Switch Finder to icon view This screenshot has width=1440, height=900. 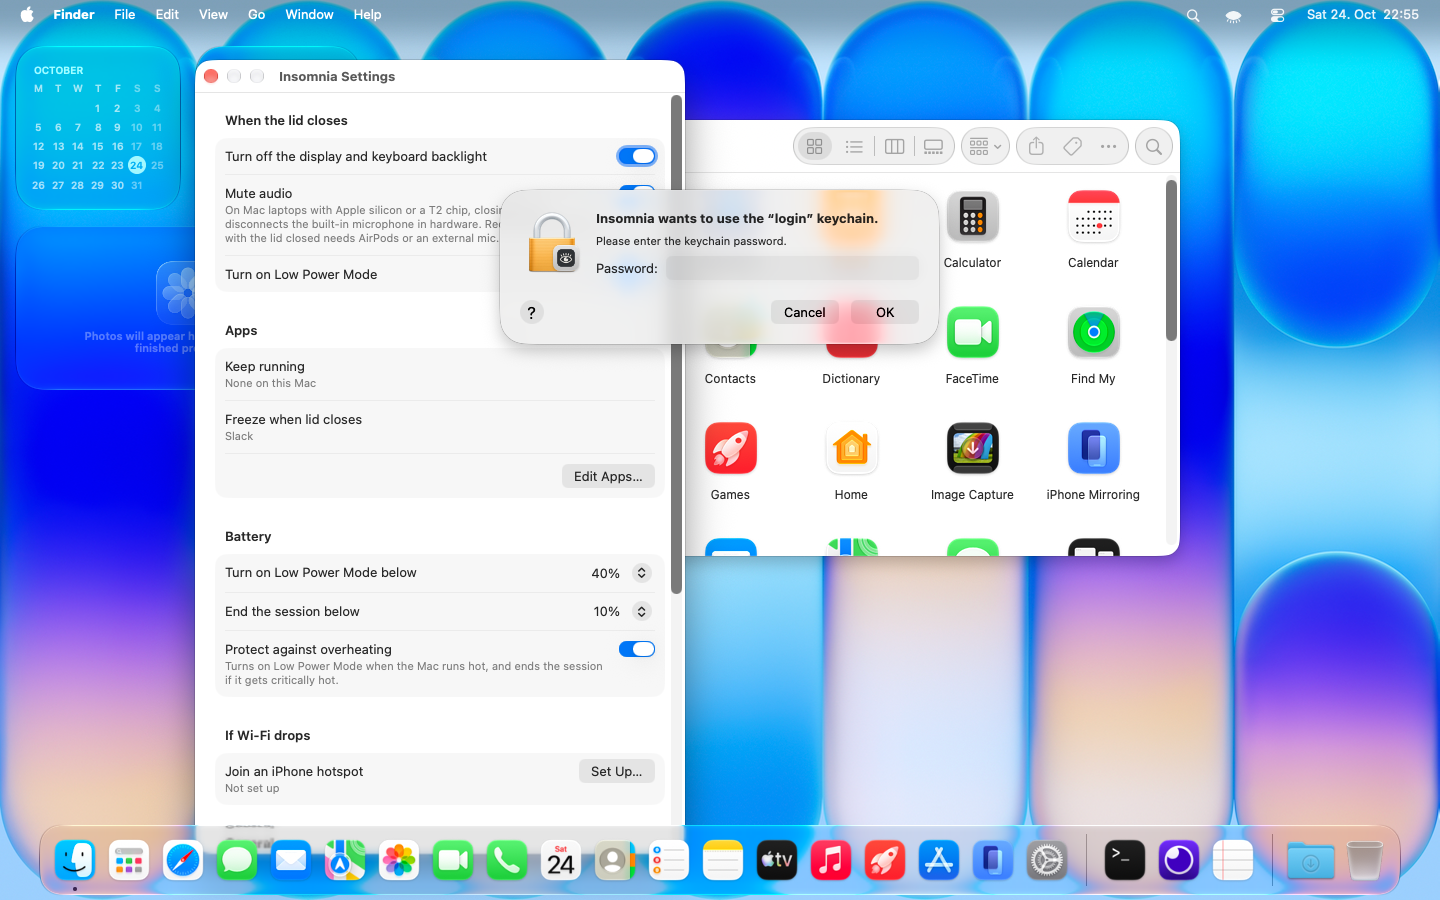coord(815,147)
